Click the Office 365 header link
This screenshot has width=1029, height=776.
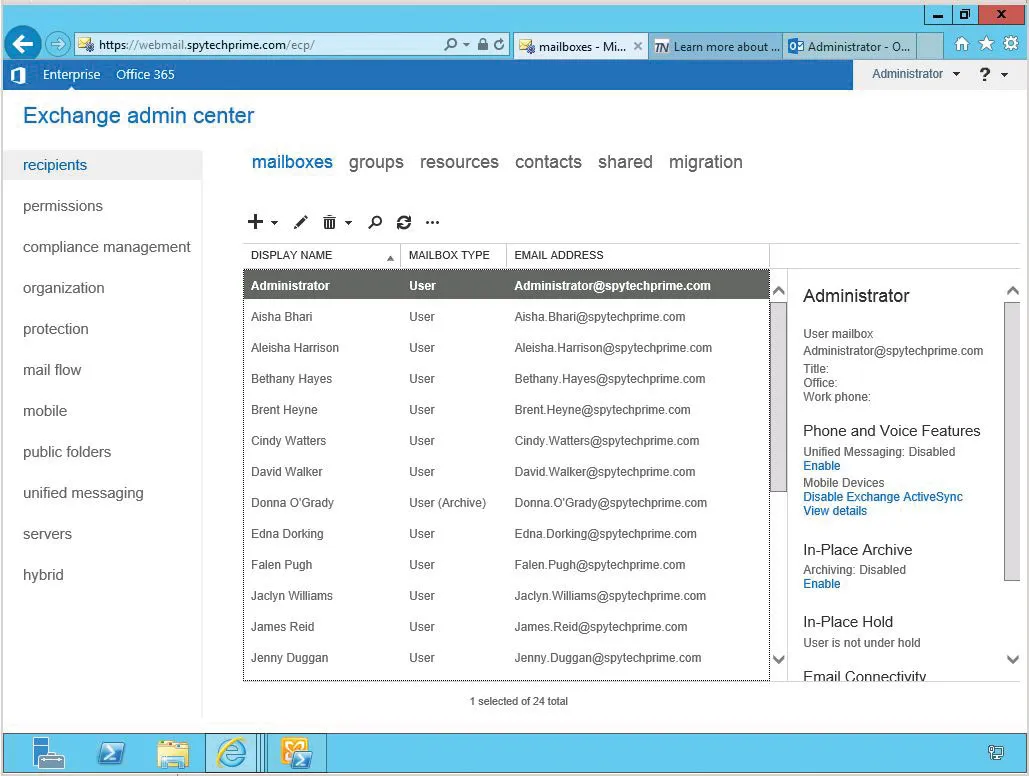coord(145,74)
